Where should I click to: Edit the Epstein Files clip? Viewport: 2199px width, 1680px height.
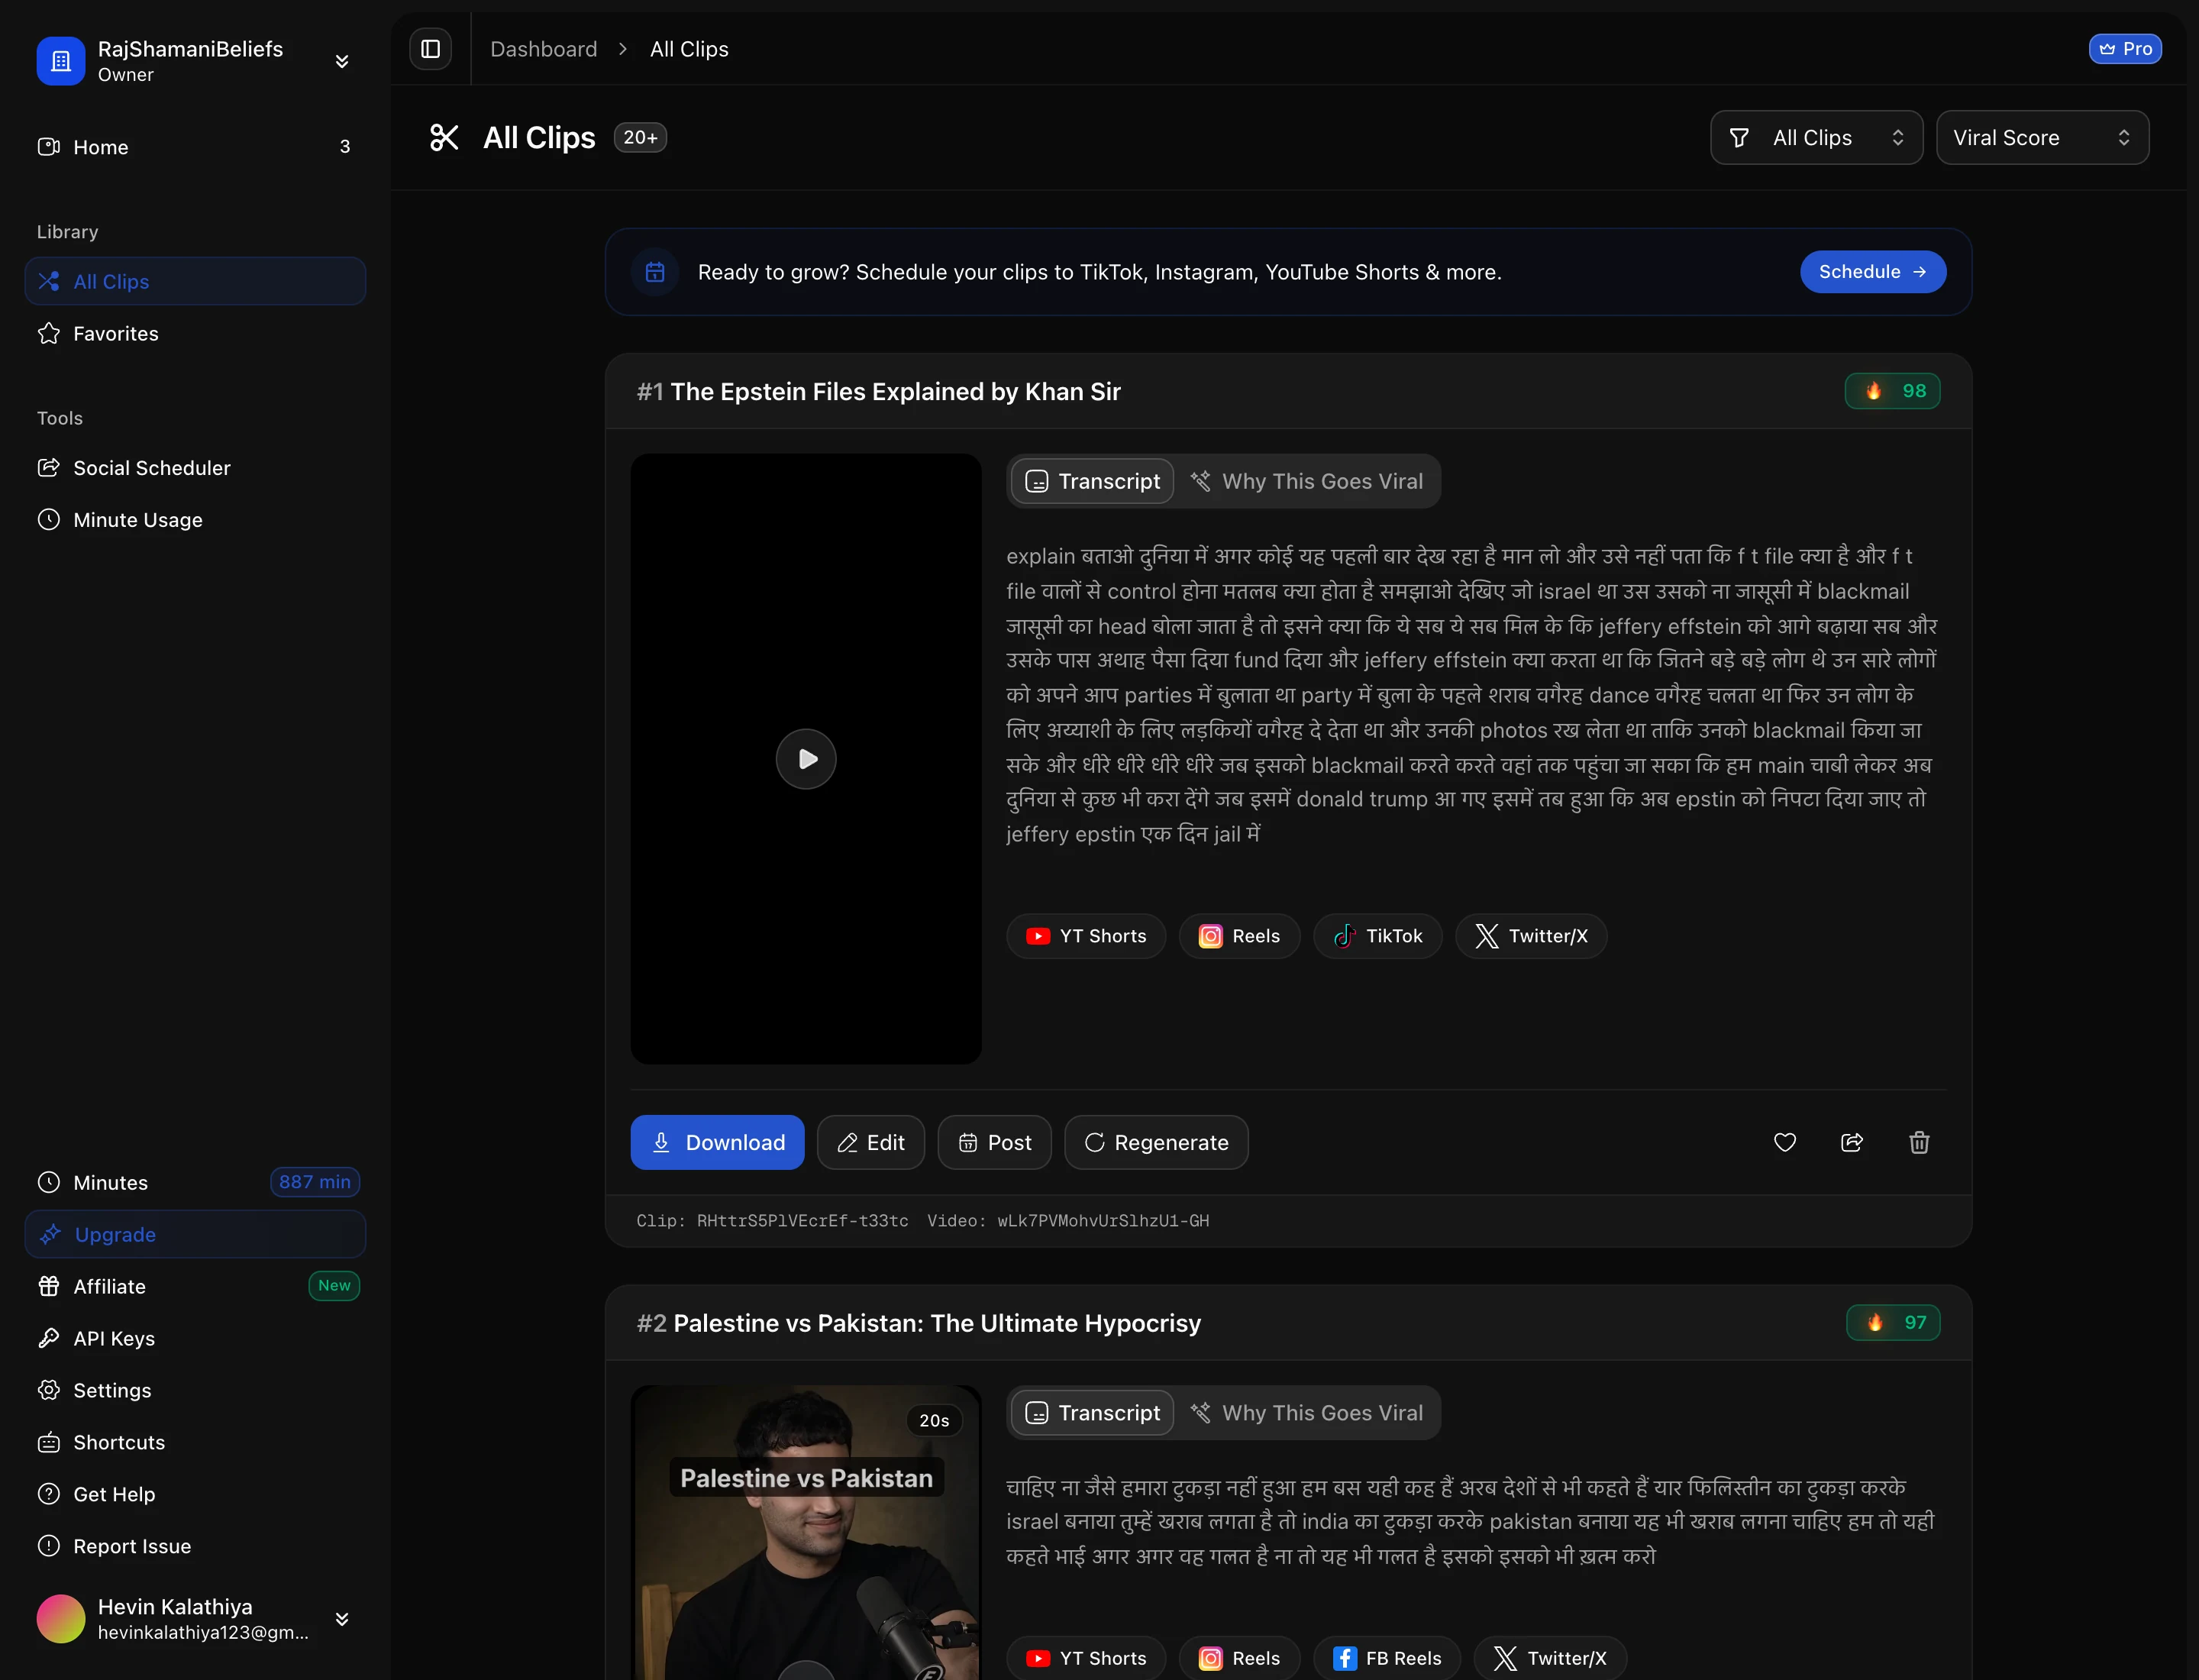pyautogui.click(x=870, y=1142)
